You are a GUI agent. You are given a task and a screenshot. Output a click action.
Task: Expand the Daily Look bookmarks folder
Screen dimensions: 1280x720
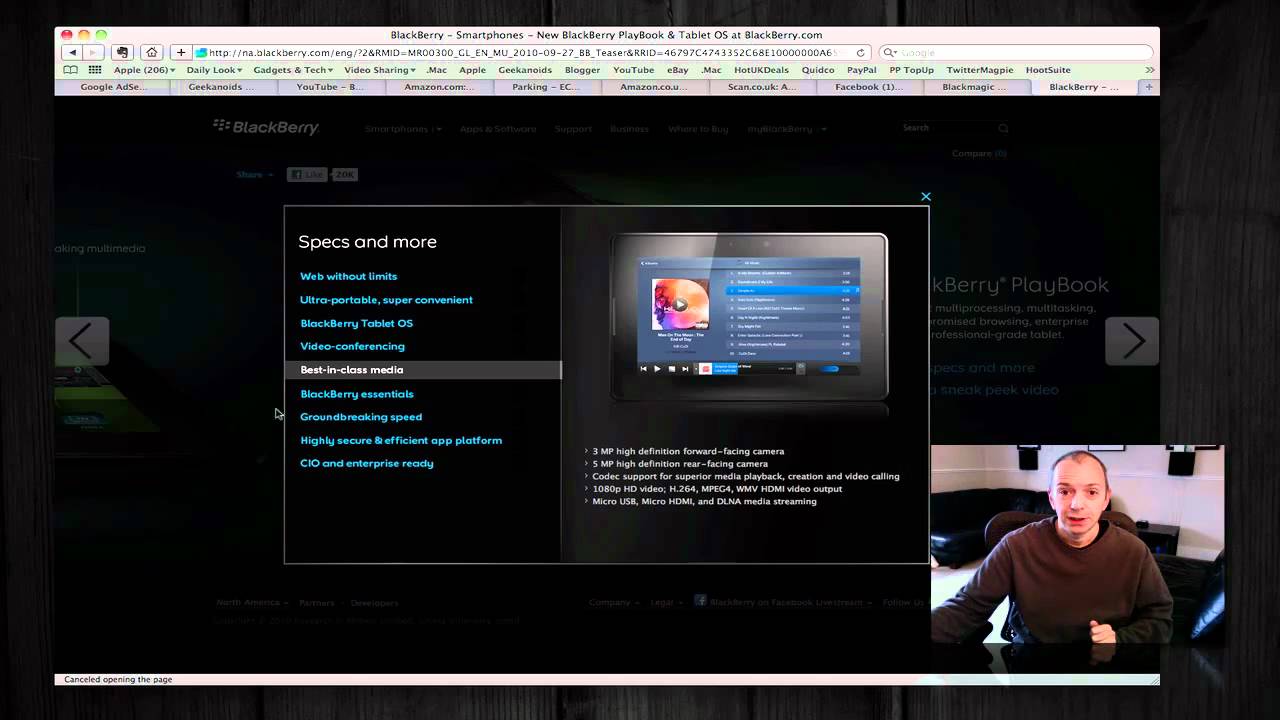pyautogui.click(x=214, y=70)
